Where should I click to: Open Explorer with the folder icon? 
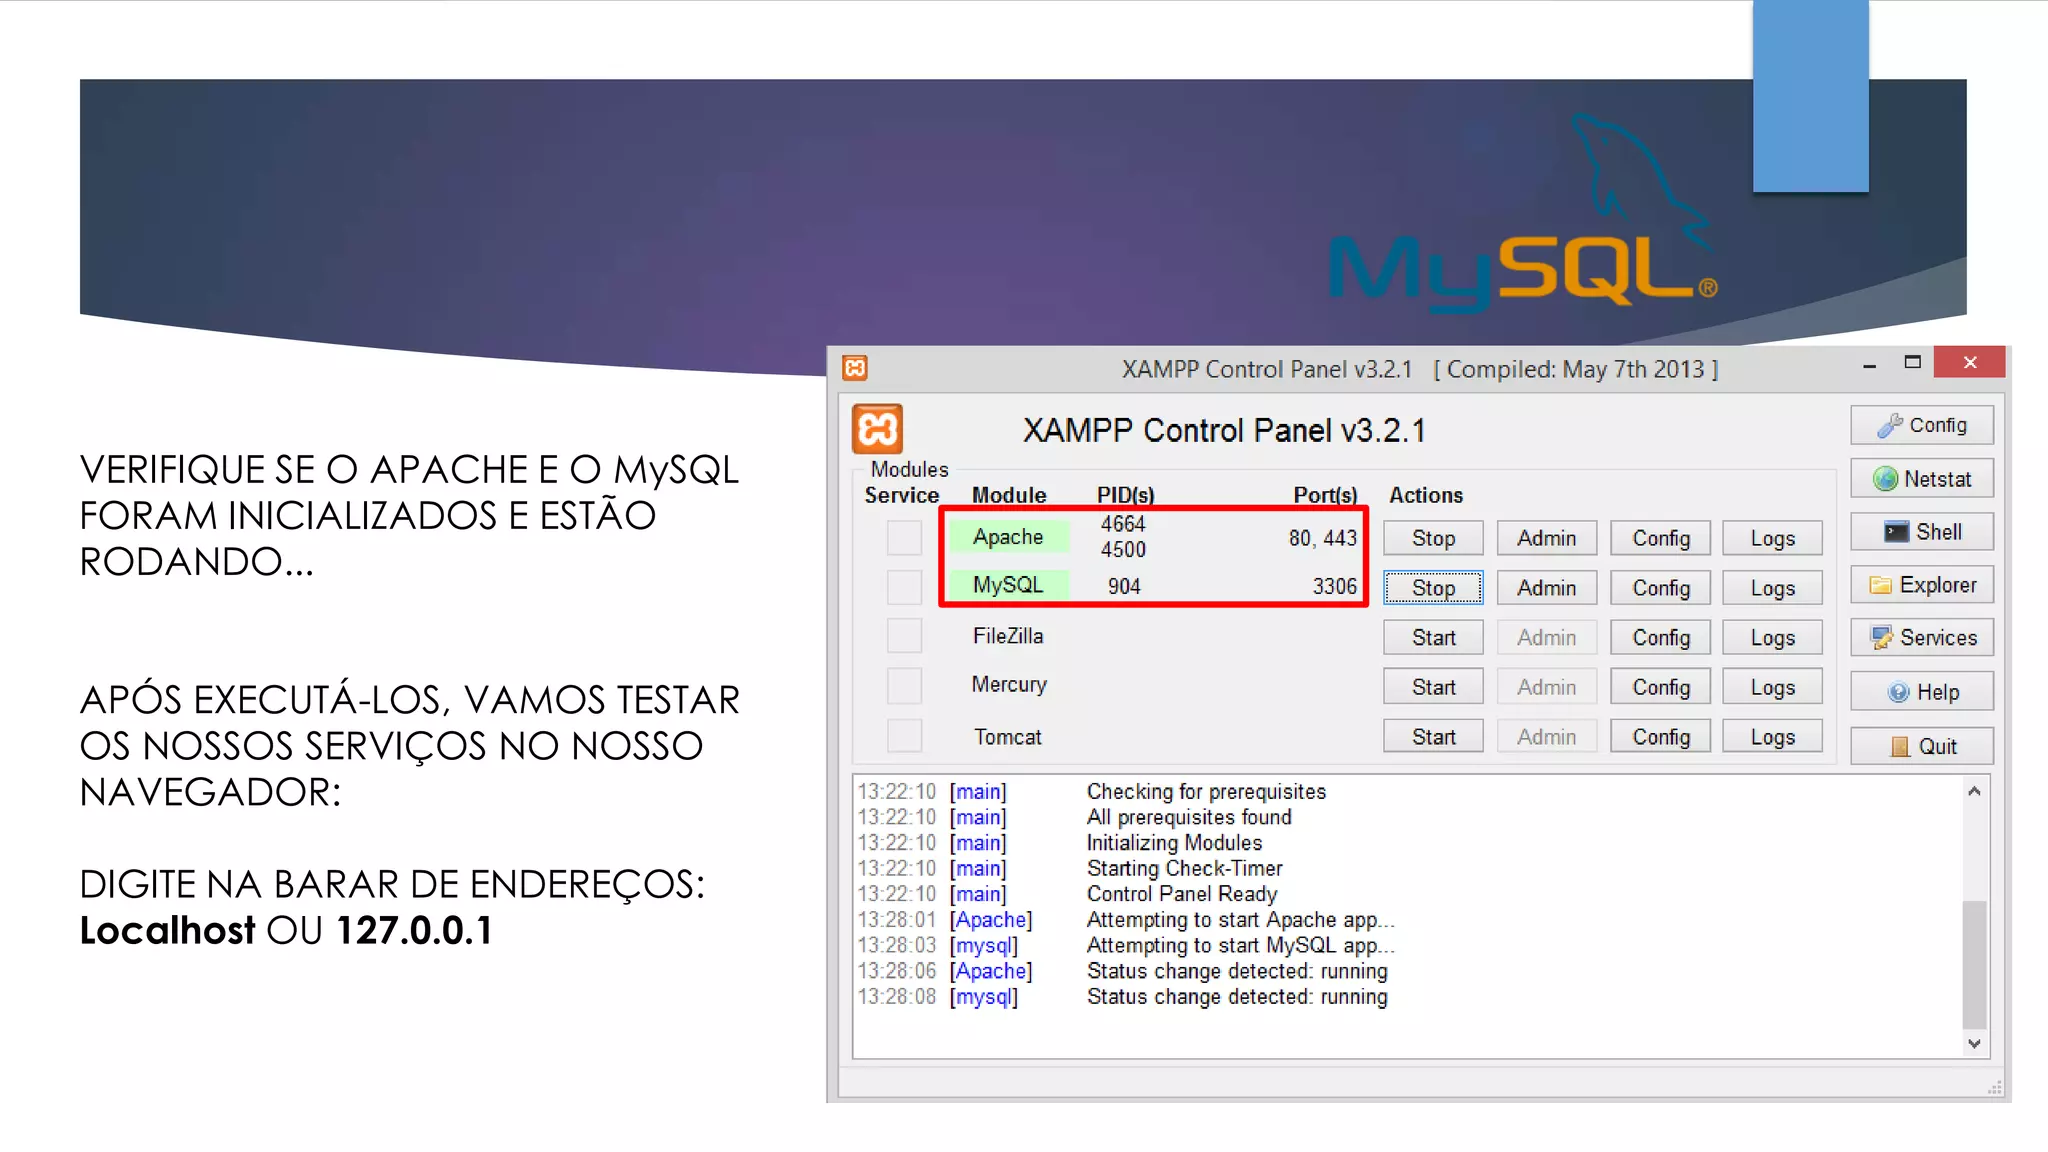pos(1921,585)
